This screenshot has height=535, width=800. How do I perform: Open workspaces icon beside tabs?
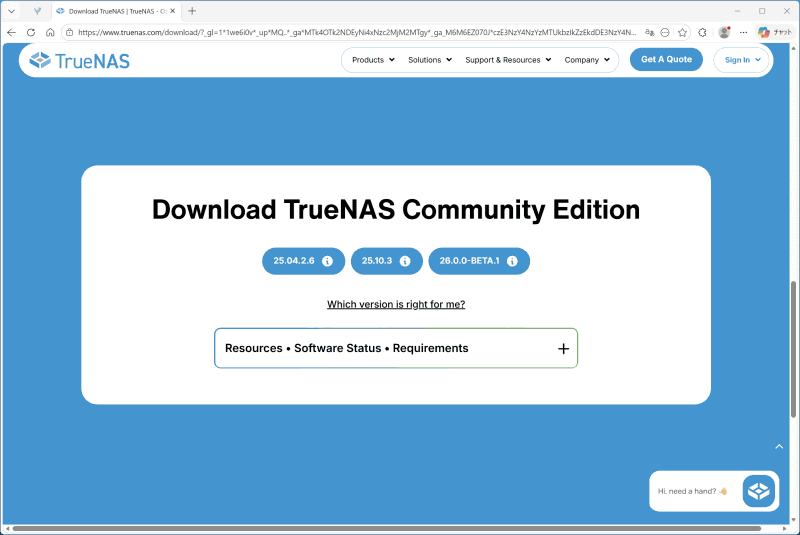(x=37, y=11)
